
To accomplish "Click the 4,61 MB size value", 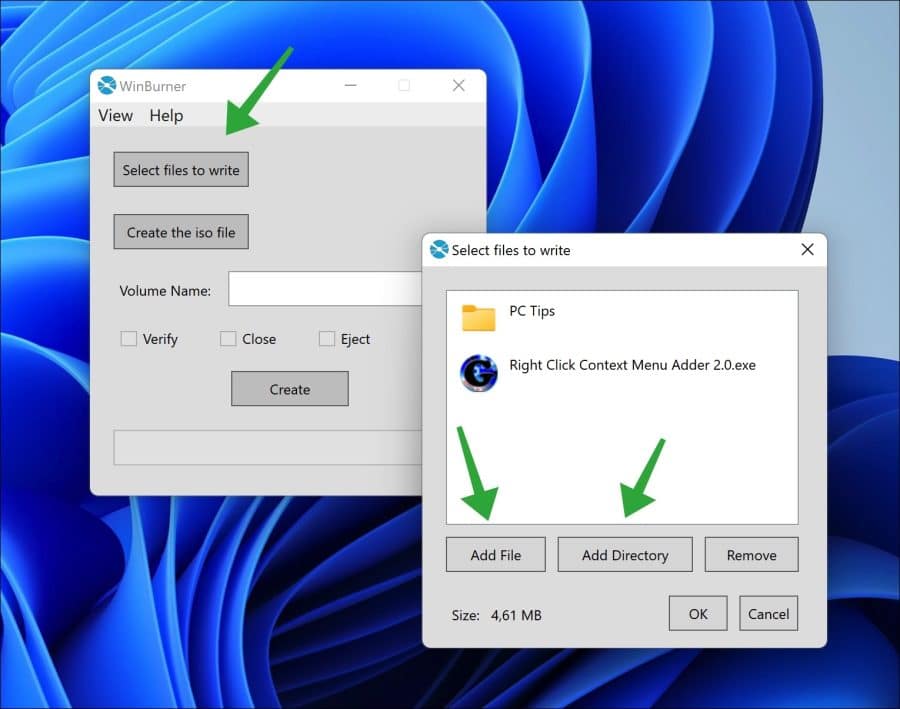I will (516, 615).
